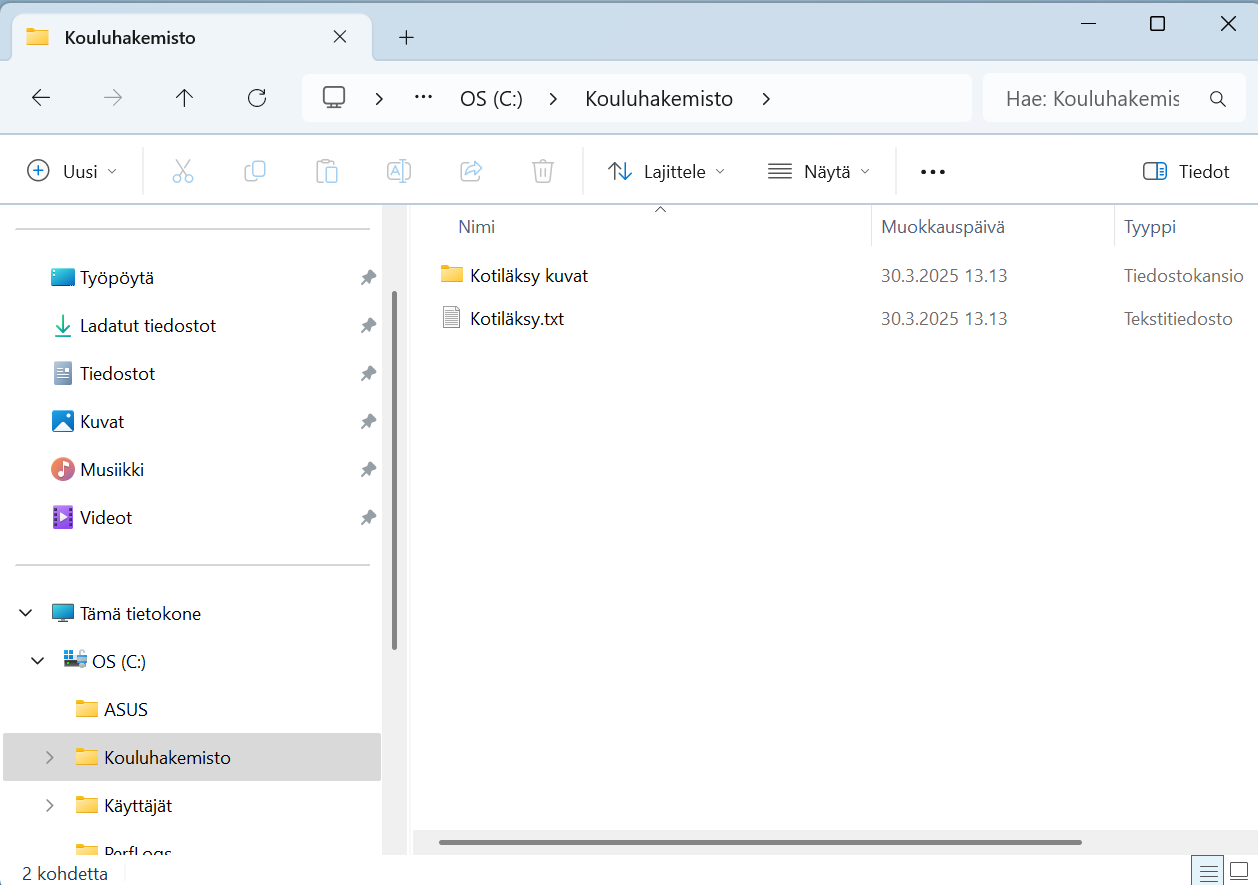
Task: Go up one folder level
Action: click(x=185, y=98)
